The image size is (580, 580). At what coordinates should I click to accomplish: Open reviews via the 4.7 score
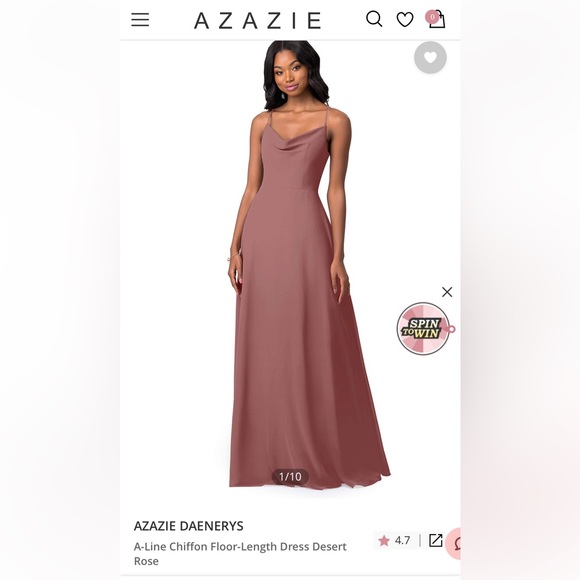pyautogui.click(x=402, y=540)
